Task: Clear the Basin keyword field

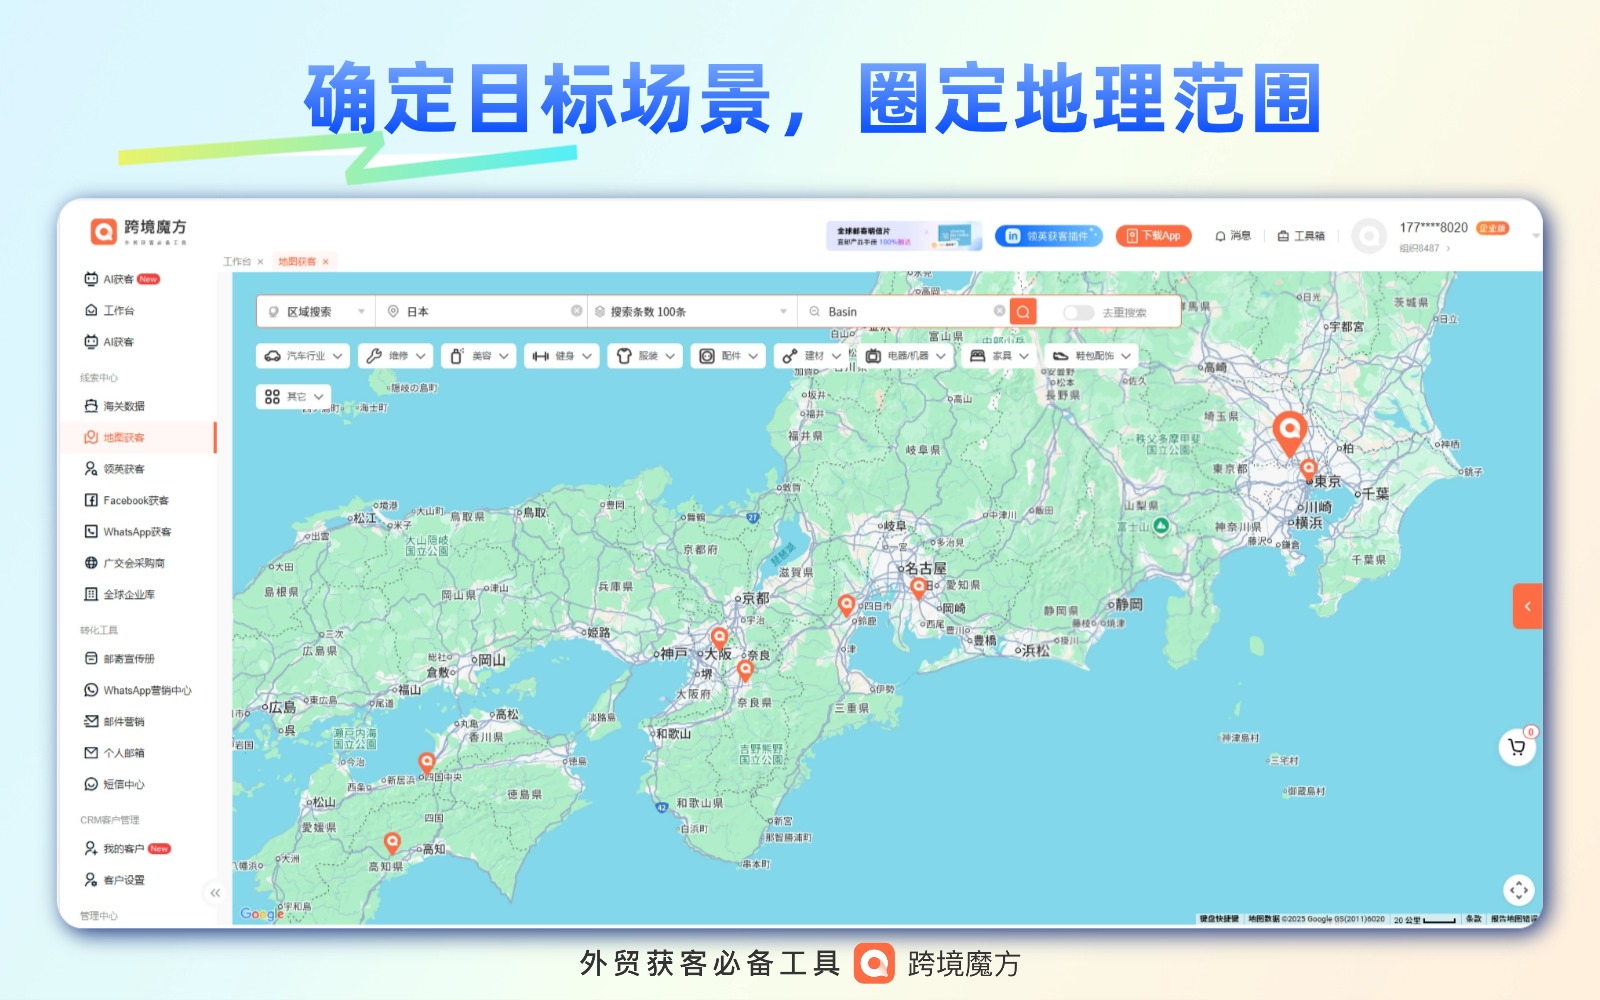Action: [999, 311]
